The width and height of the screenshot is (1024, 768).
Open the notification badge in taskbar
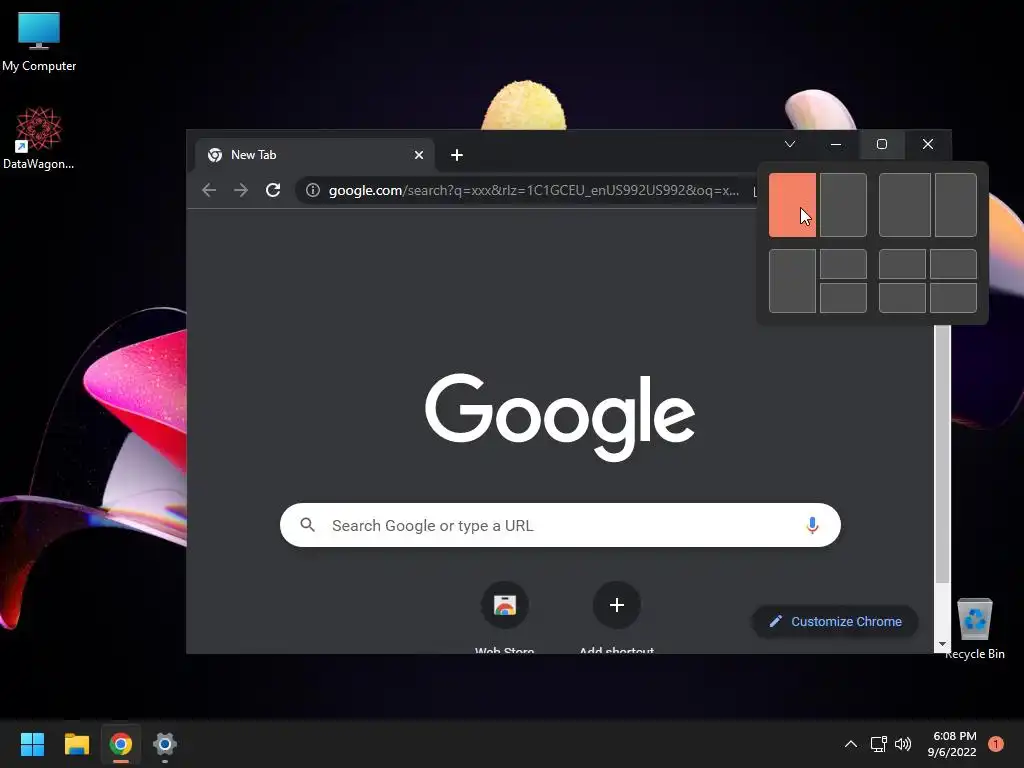pyautogui.click(x=996, y=744)
